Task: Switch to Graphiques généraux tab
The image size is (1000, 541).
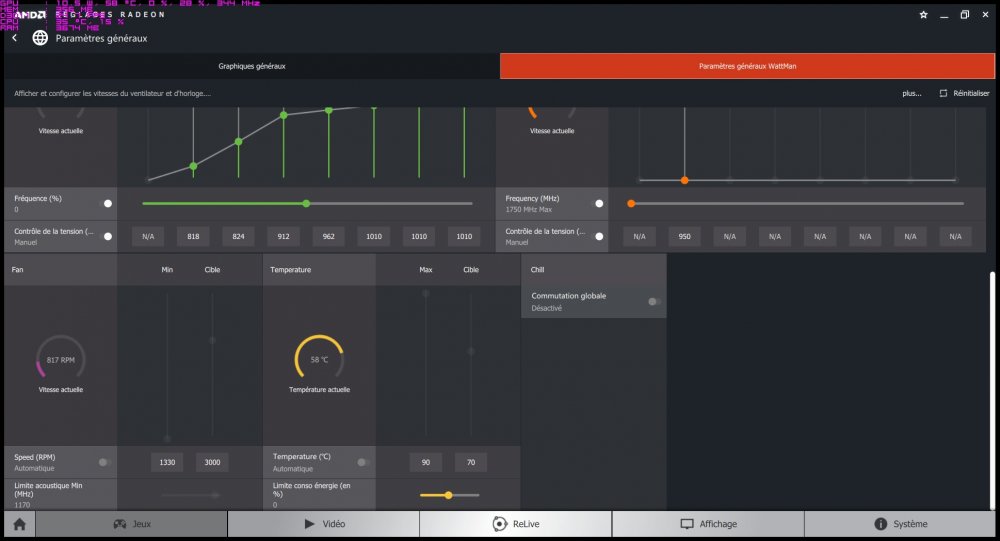Action: point(252,66)
